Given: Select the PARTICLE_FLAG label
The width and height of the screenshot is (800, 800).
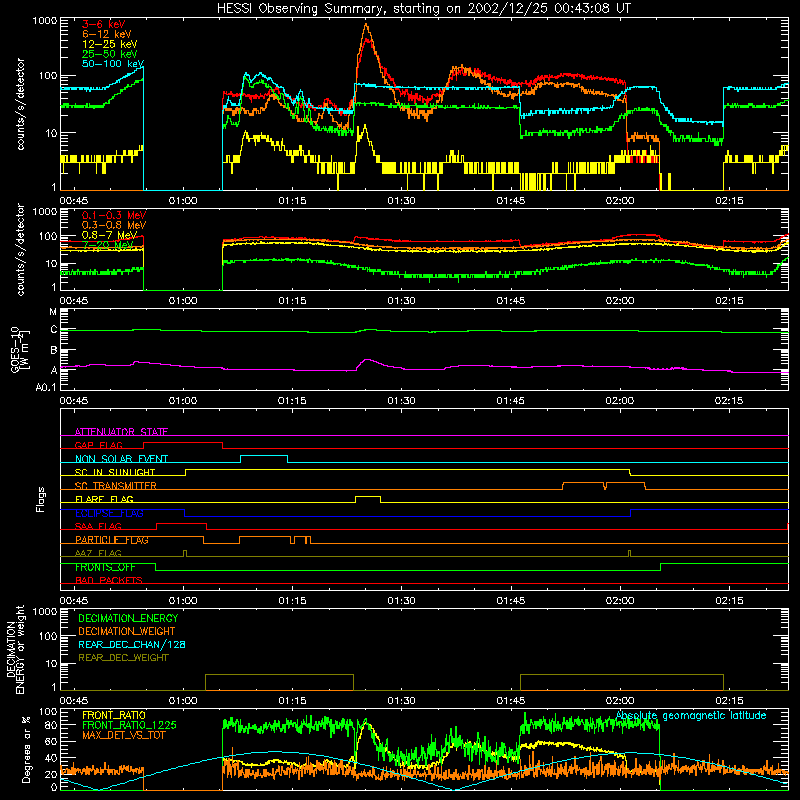Looking at the screenshot, I should tap(112, 540).
